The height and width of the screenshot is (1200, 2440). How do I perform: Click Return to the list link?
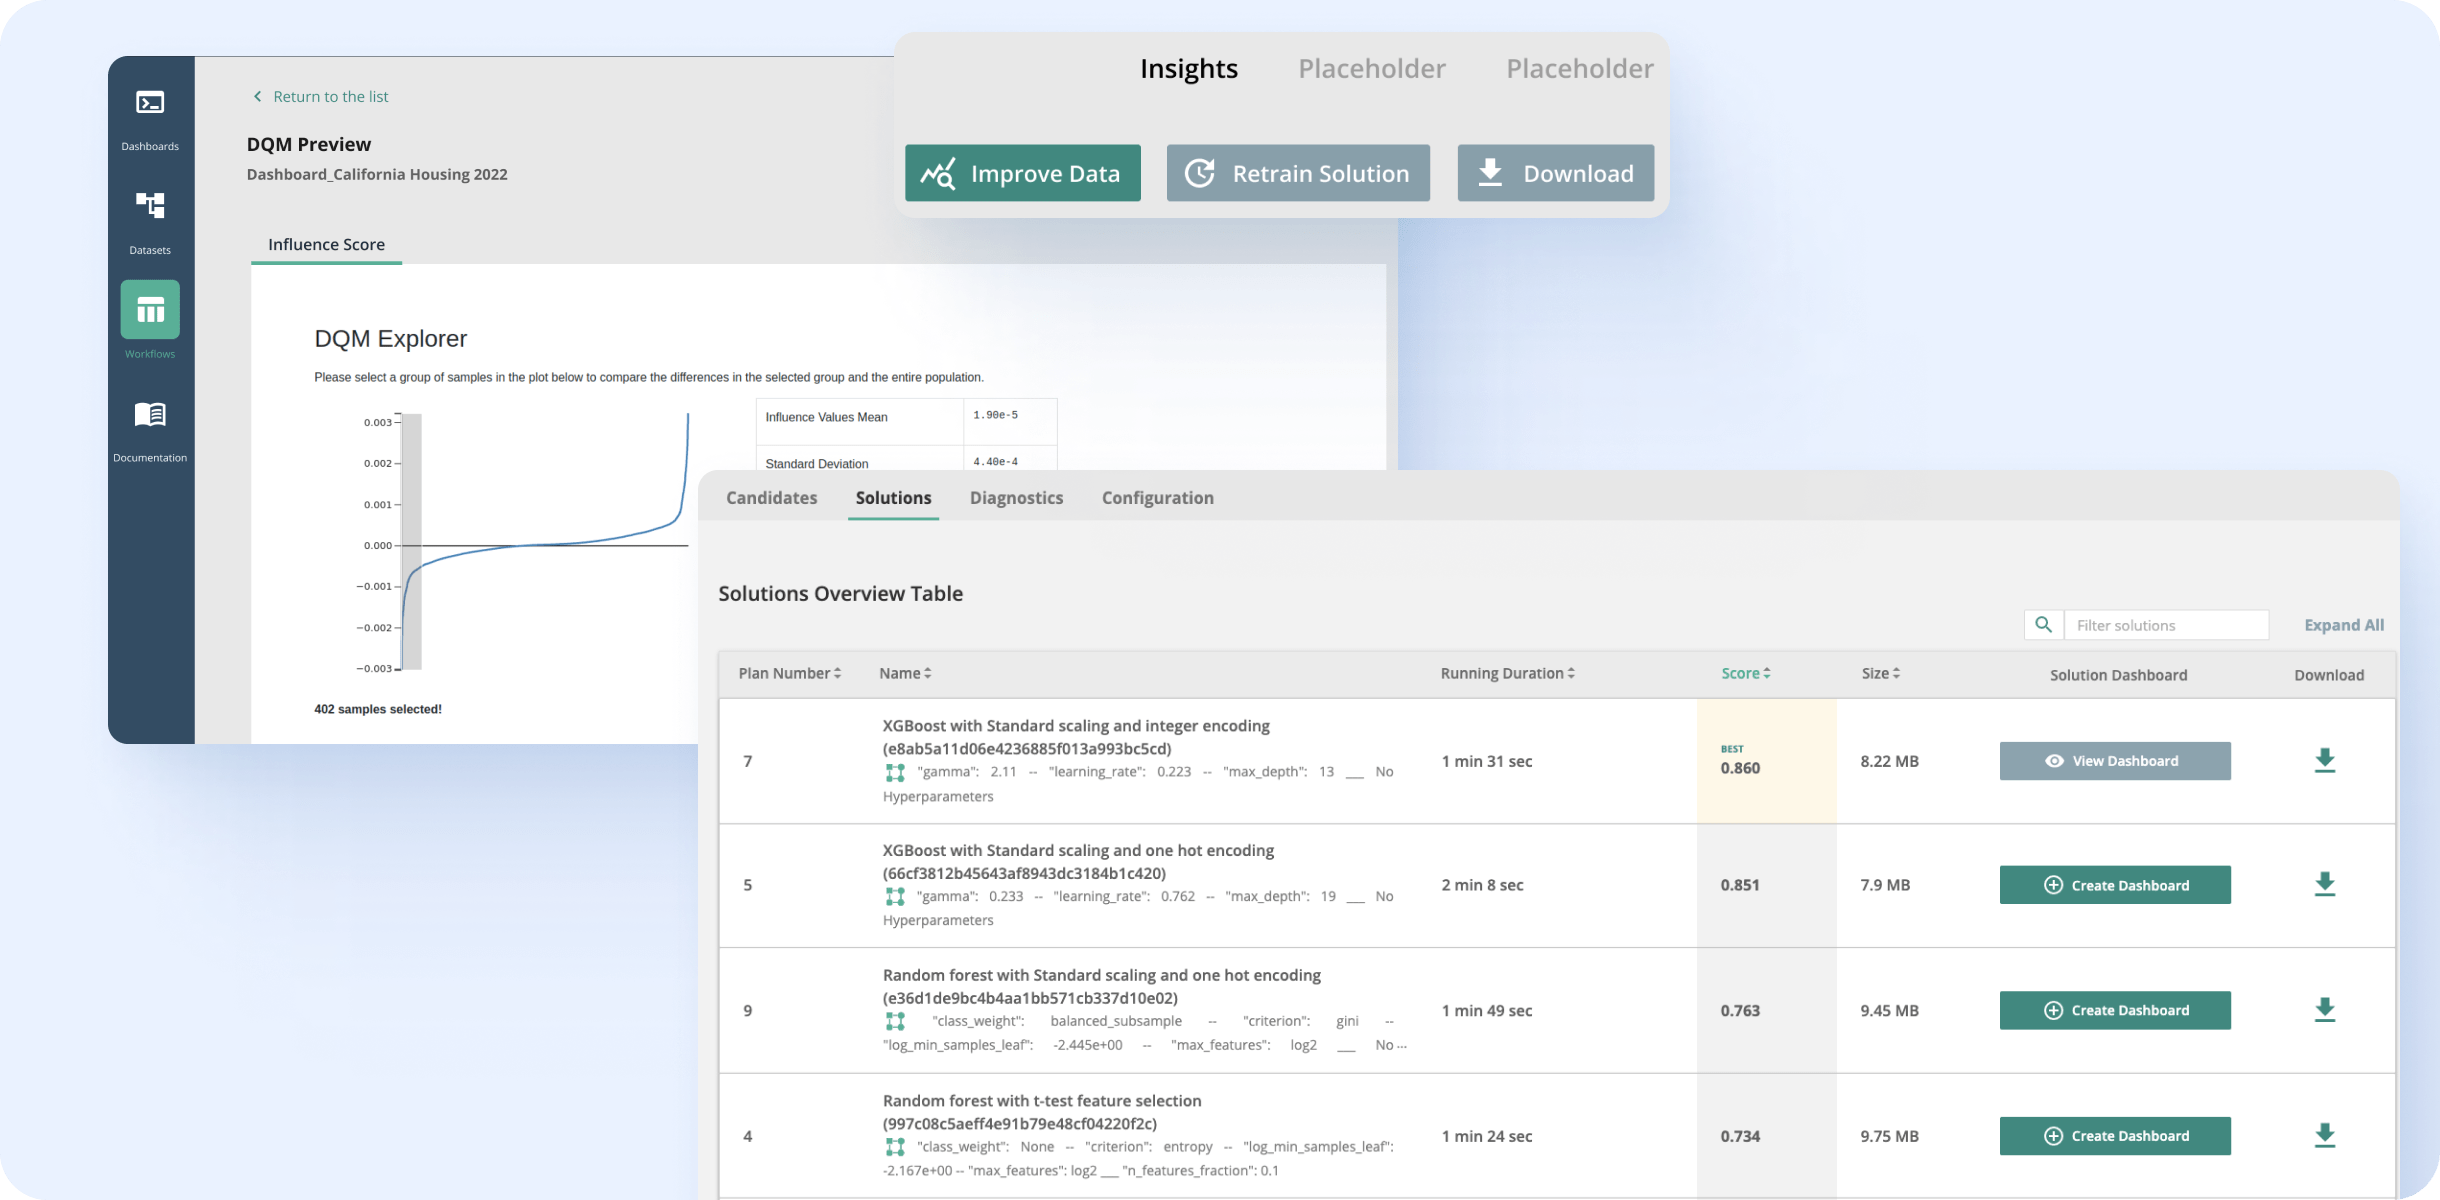(330, 97)
